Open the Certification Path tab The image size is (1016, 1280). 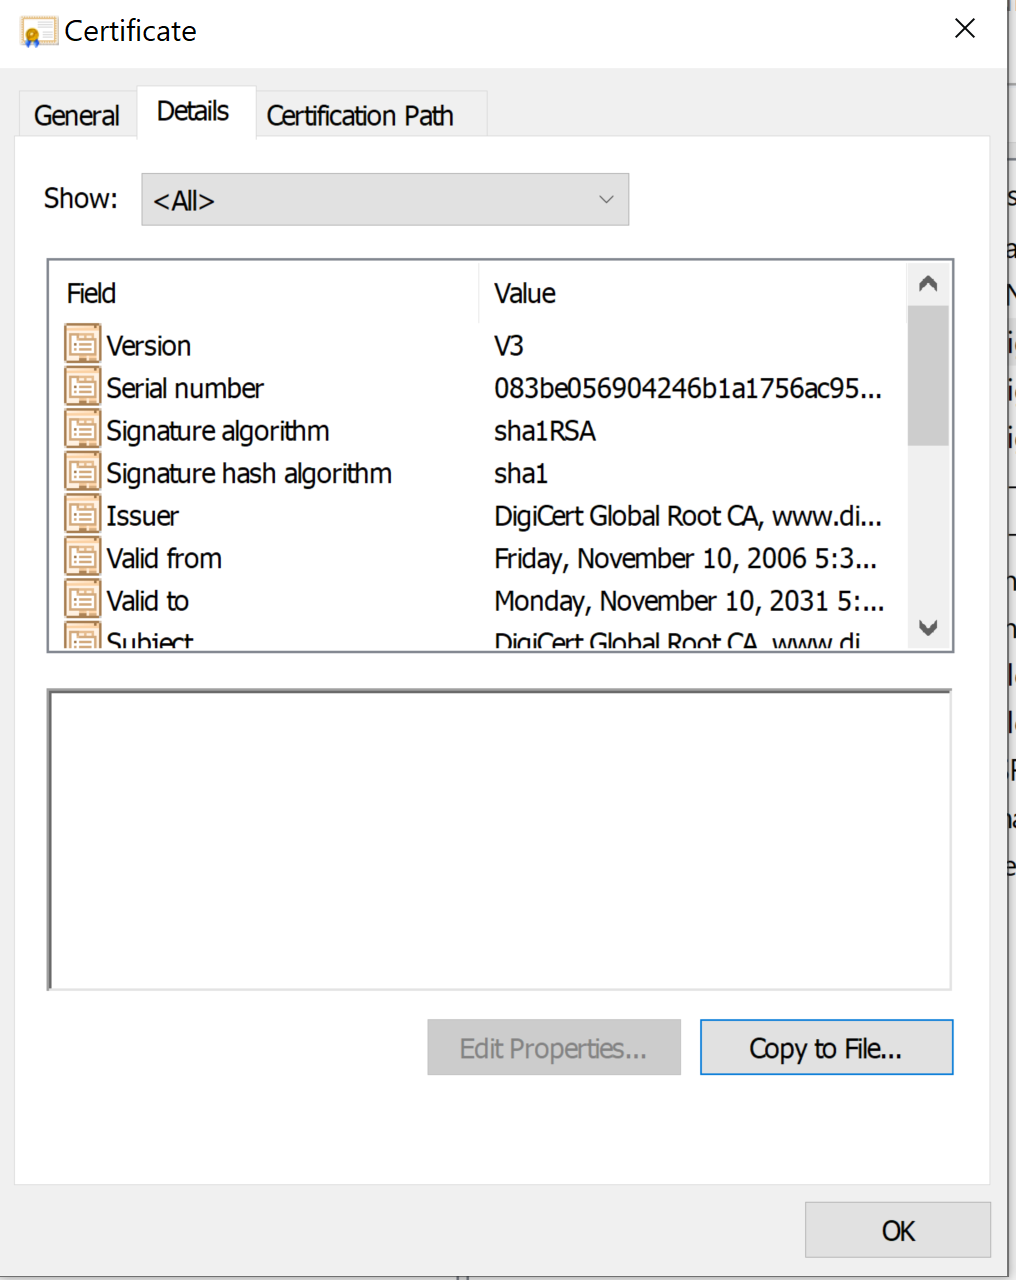[x=360, y=114]
